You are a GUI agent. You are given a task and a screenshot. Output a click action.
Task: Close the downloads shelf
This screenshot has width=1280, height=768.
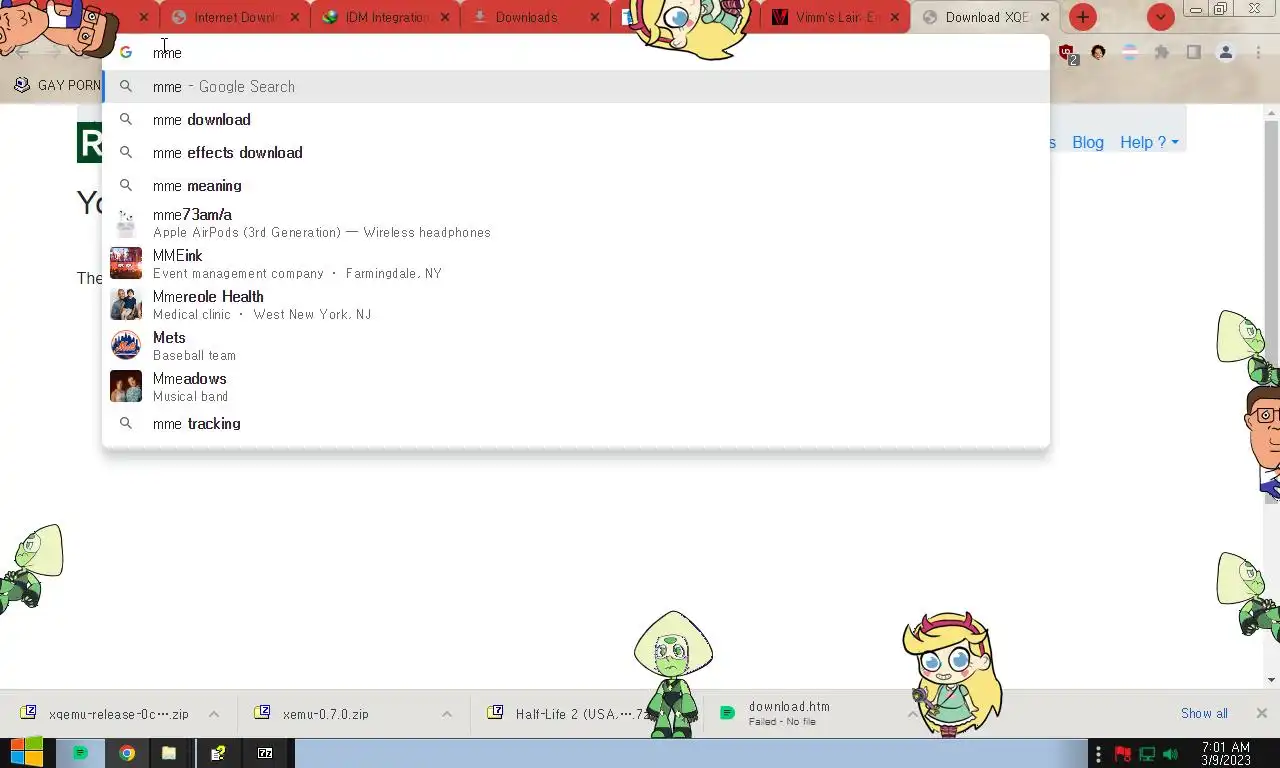pyautogui.click(x=1261, y=713)
